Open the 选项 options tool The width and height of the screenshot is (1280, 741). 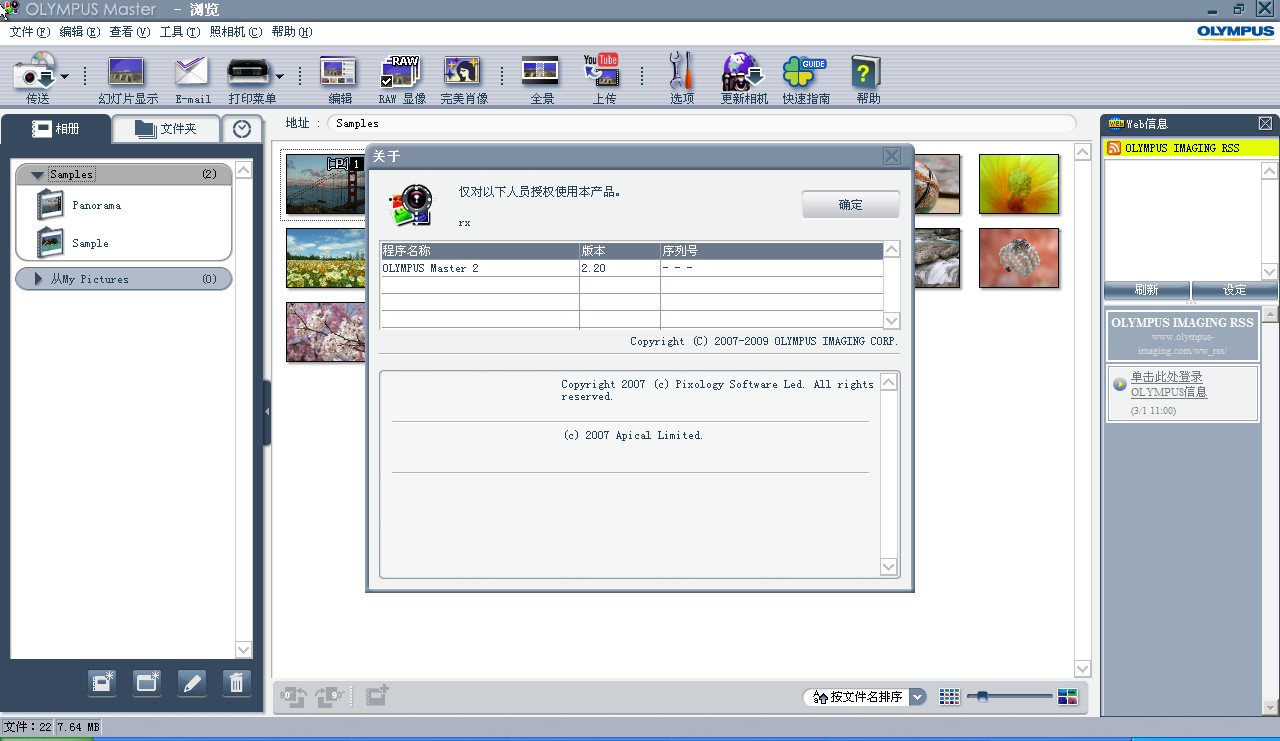point(681,71)
